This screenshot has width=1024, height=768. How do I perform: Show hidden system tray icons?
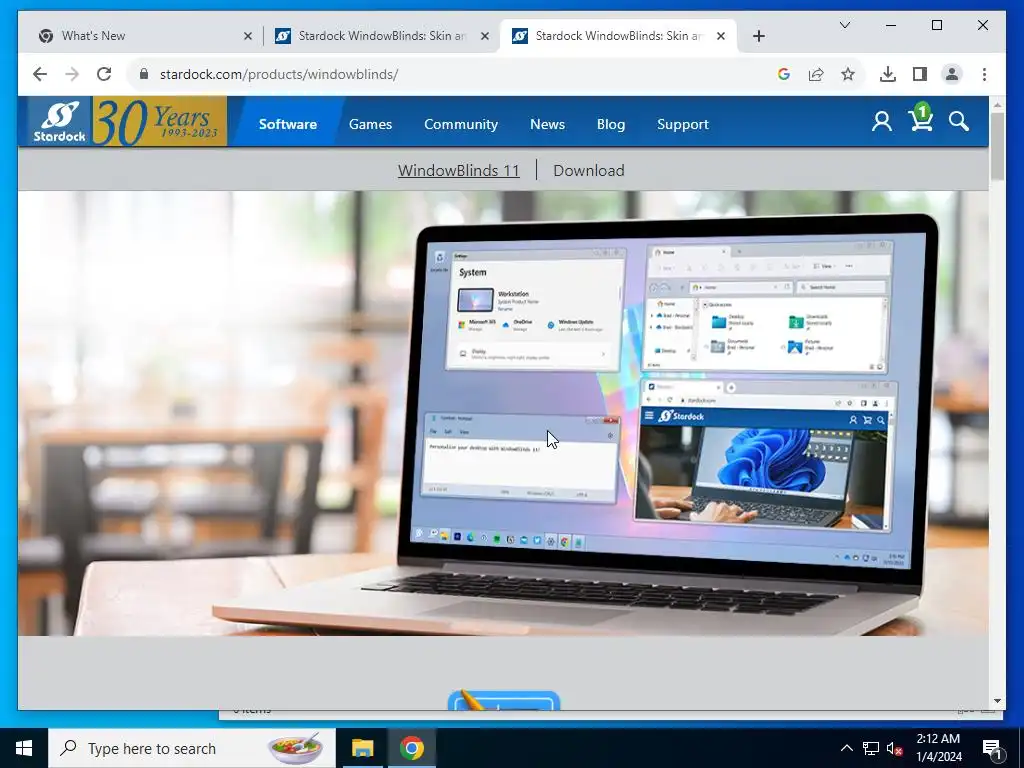[846, 748]
